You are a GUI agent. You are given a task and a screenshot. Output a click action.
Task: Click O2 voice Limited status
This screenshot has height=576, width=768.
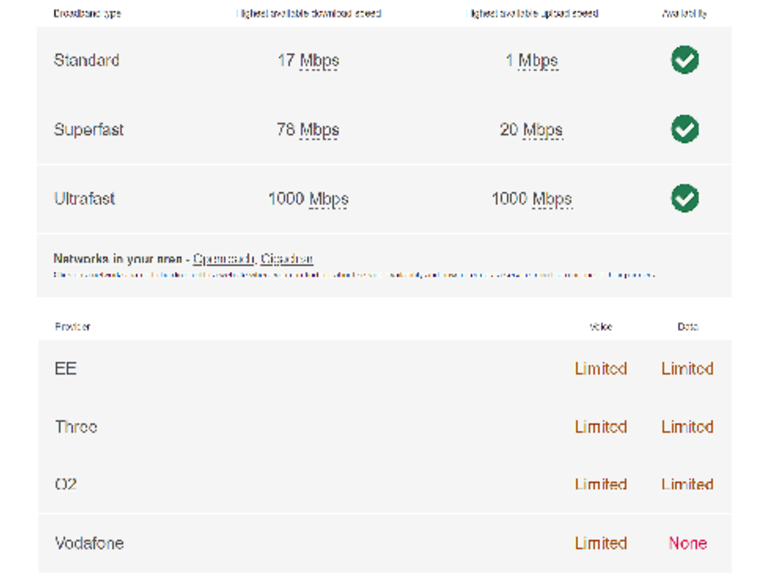click(x=600, y=485)
